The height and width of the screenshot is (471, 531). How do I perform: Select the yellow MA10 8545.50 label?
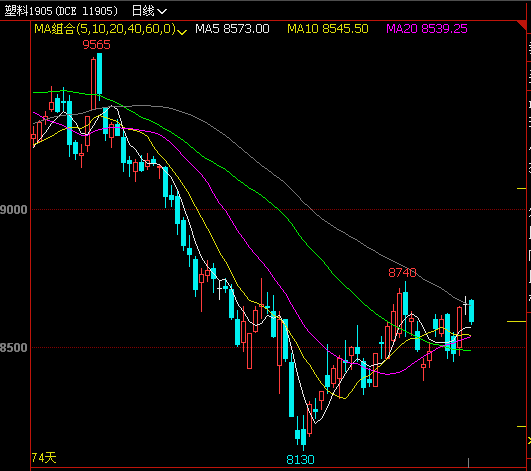tap(327, 29)
